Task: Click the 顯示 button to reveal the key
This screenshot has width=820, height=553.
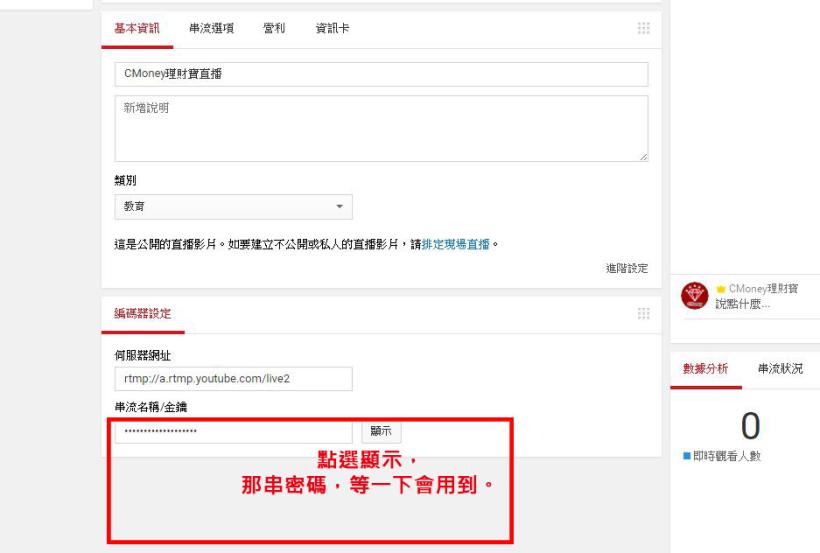Action: click(381, 431)
